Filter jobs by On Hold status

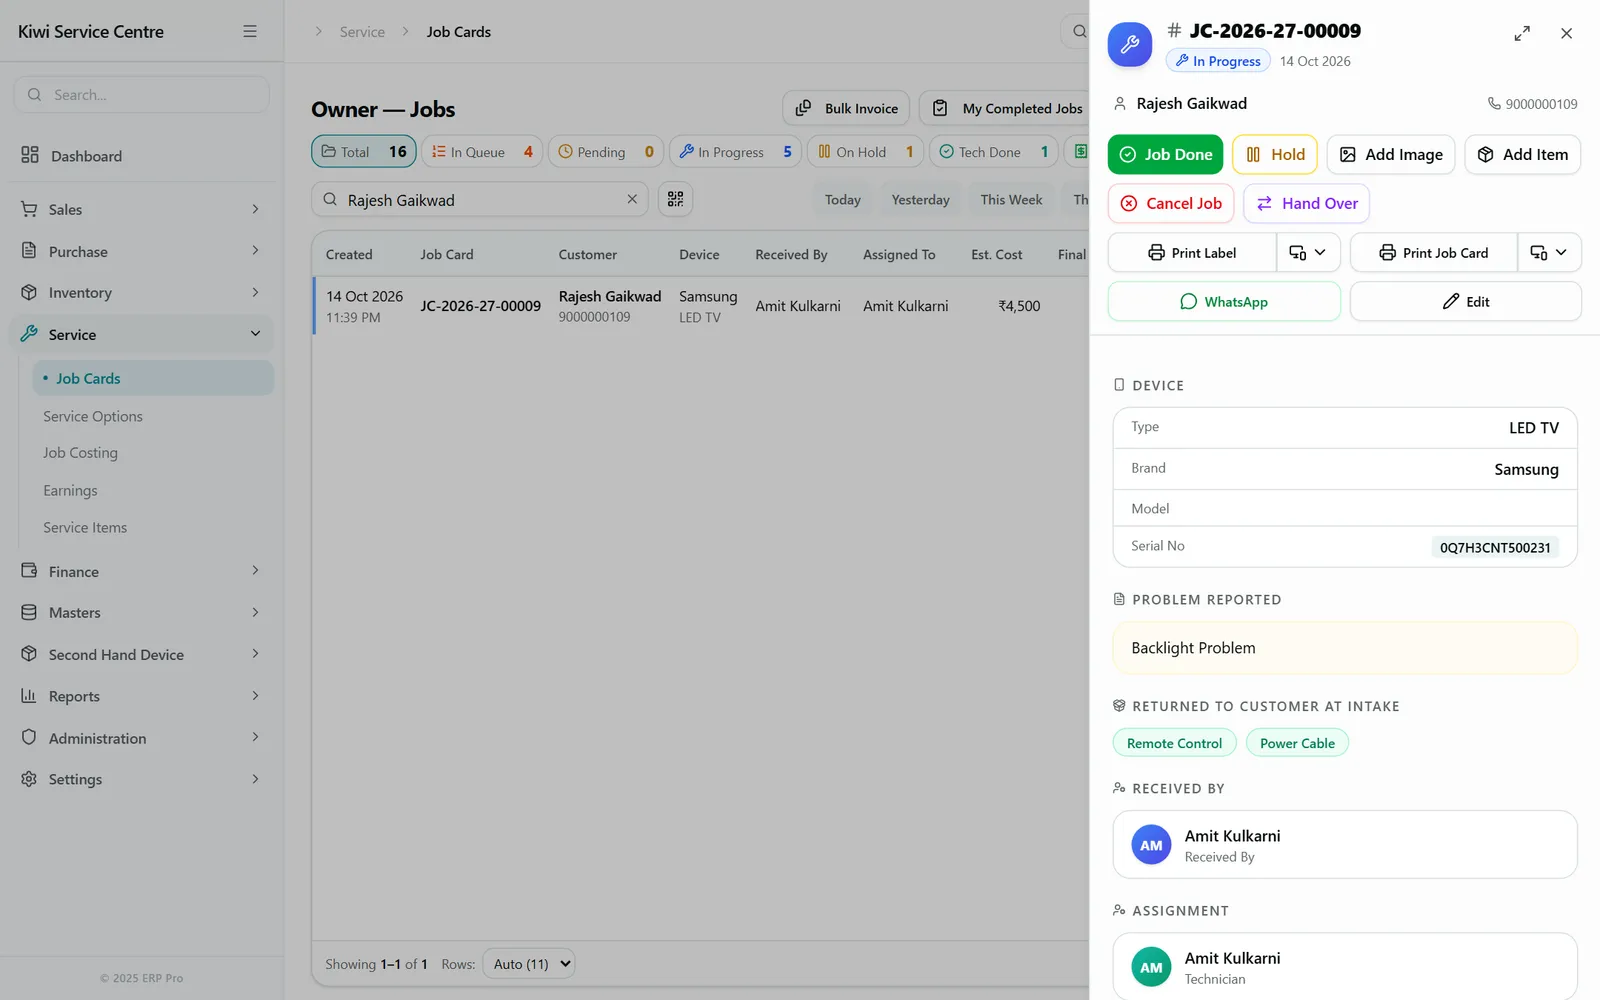pyautogui.click(x=865, y=152)
